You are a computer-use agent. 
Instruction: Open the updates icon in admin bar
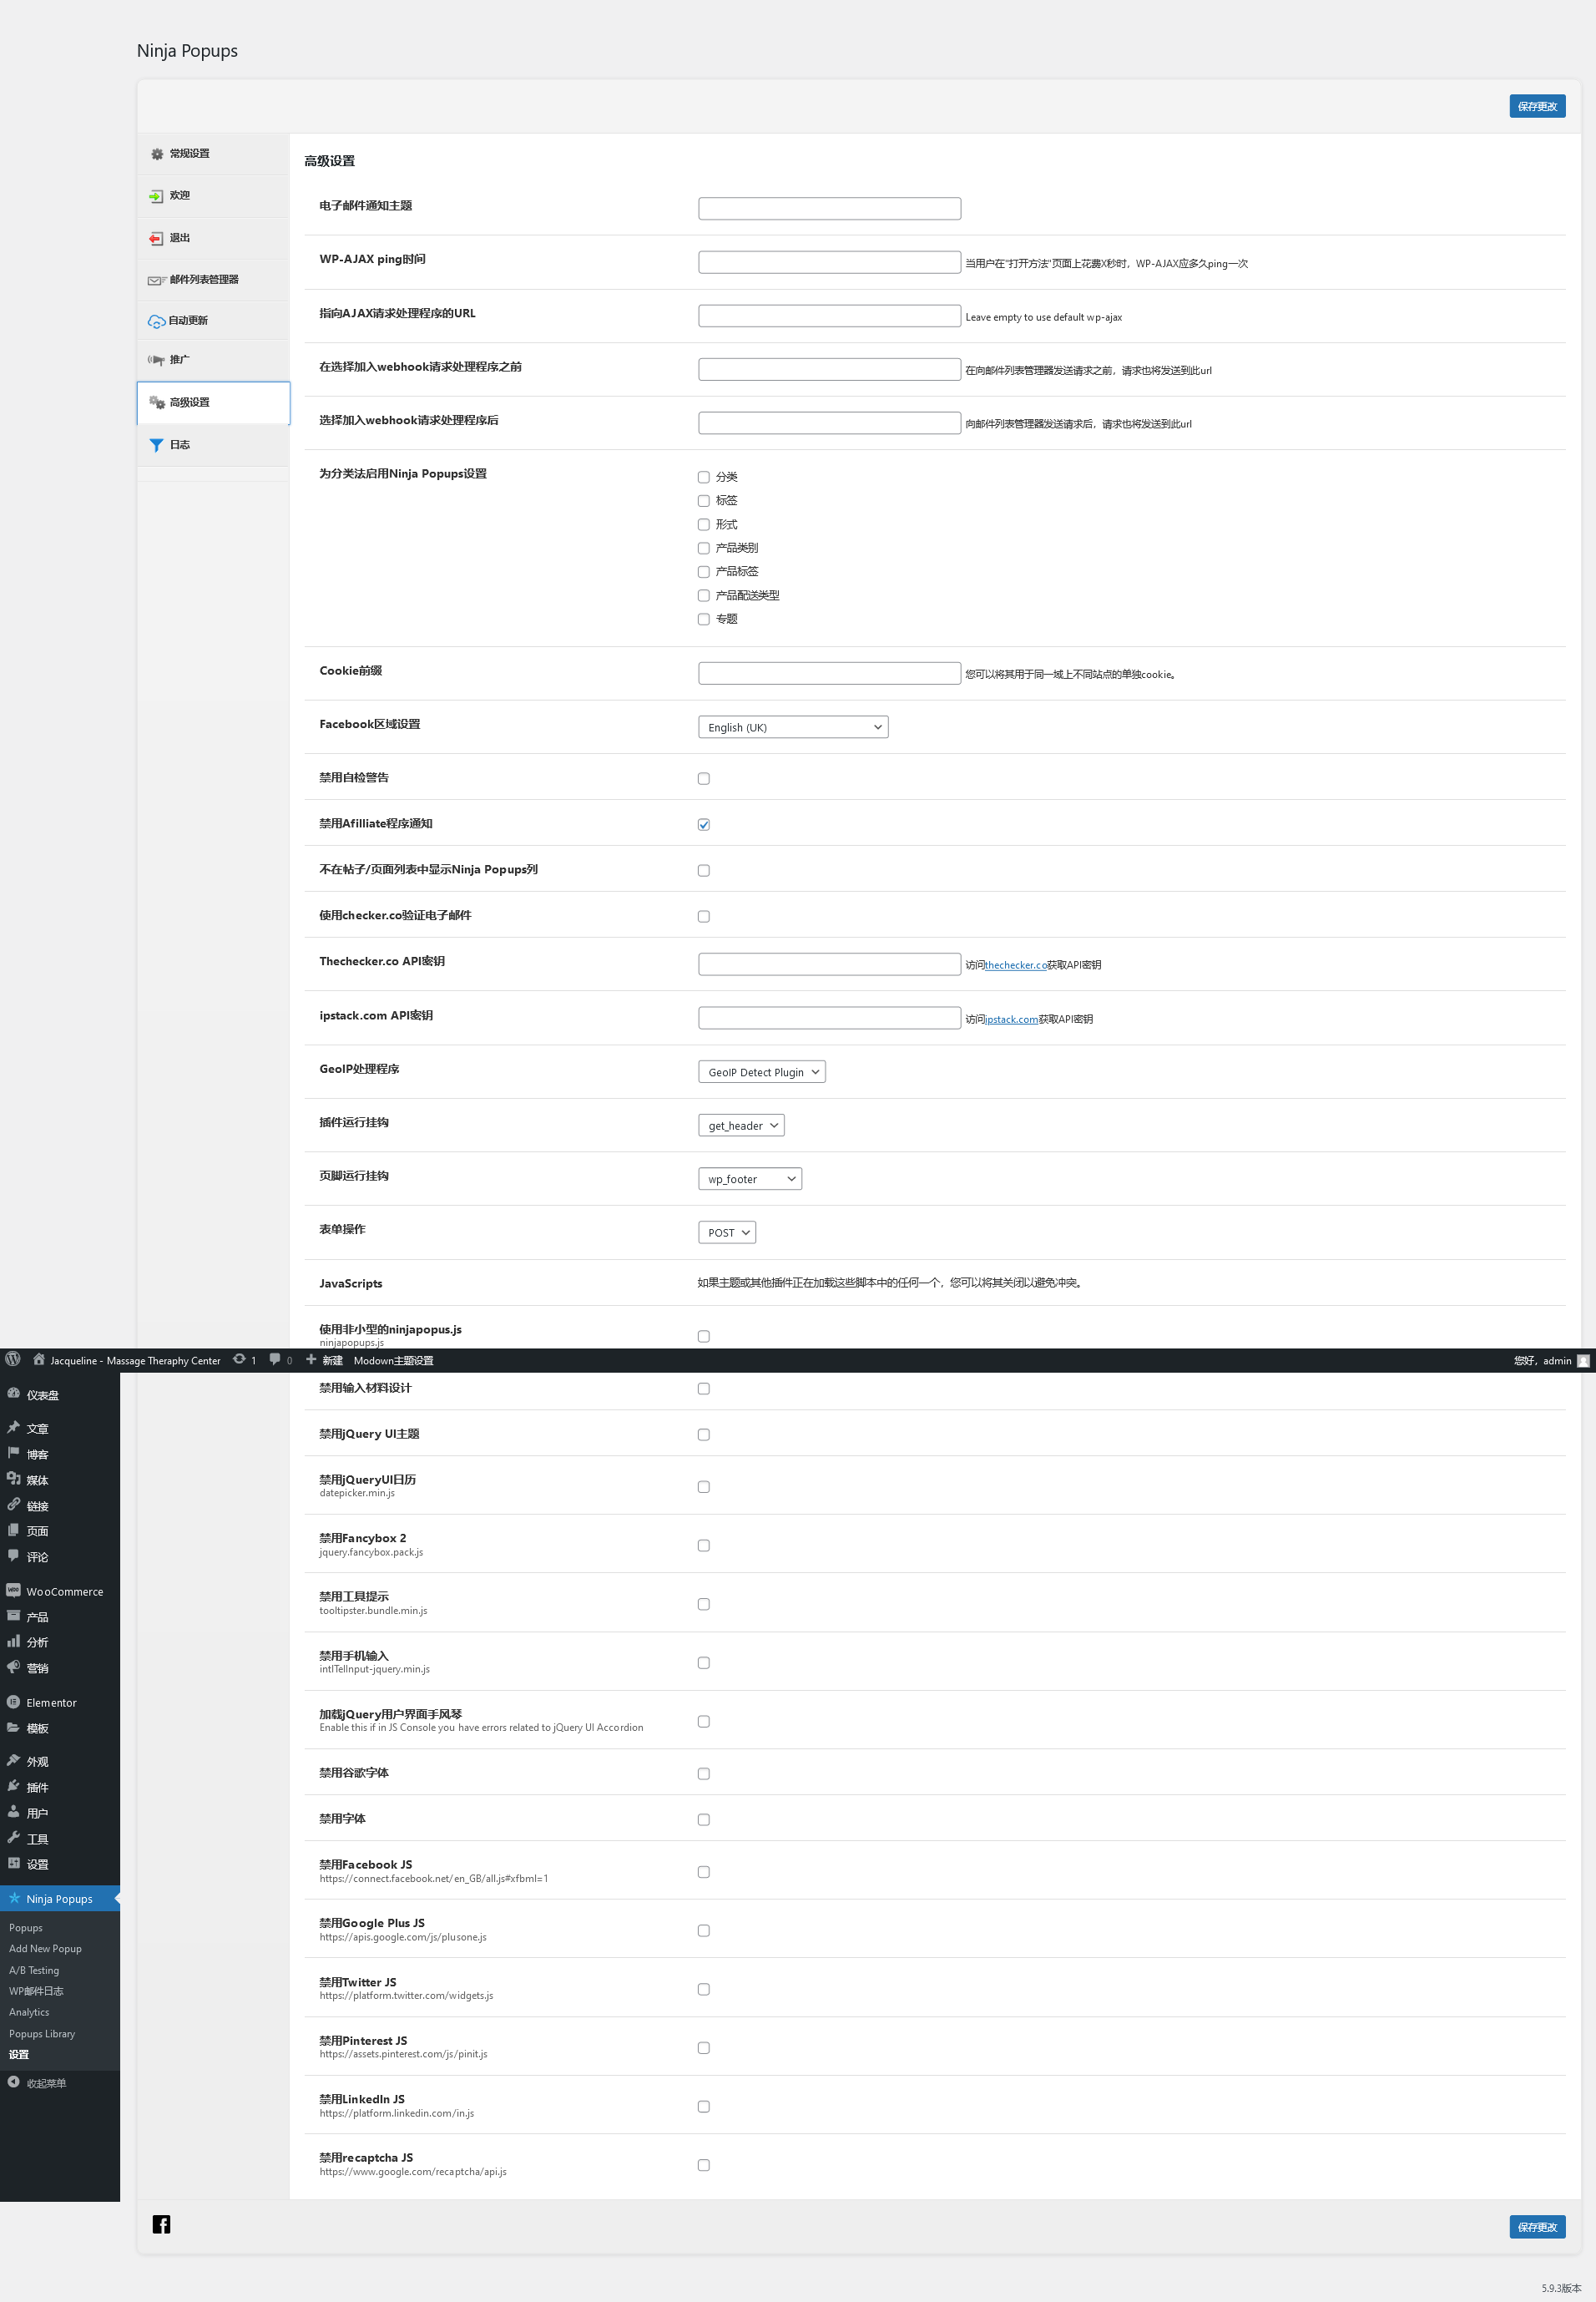[240, 1359]
